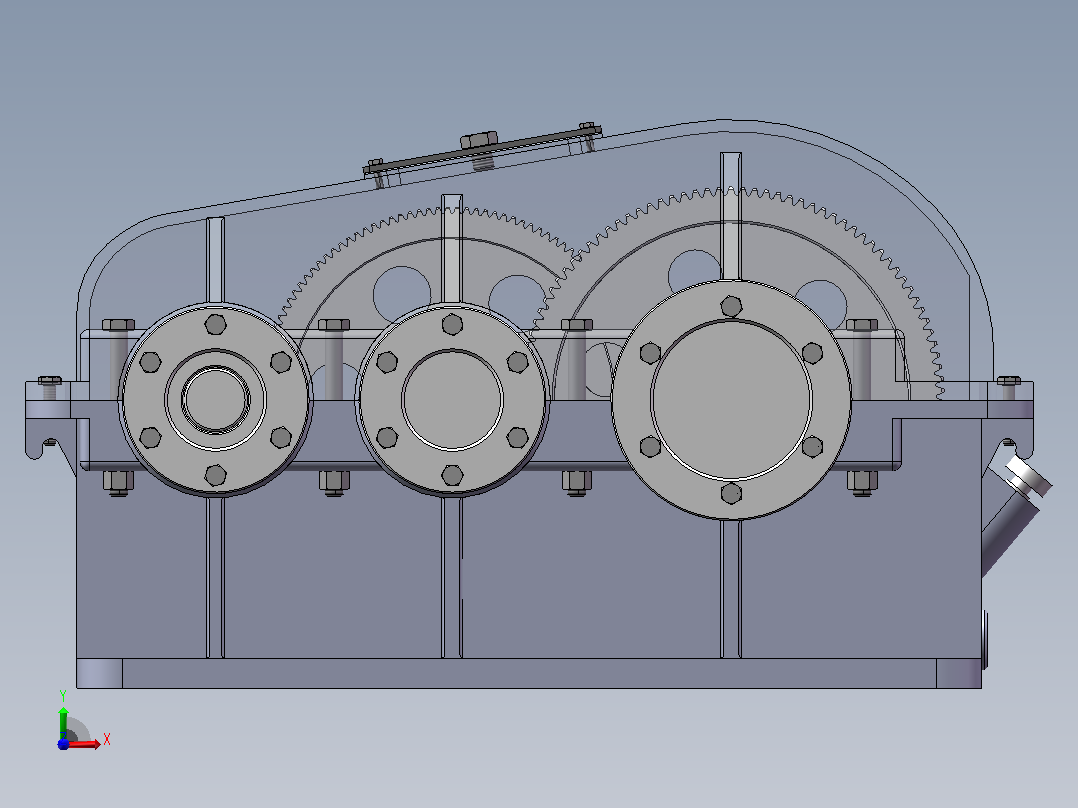Click the base foot at the bottom left corner
Viewport: 1078px width, 808px height.
pyautogui.click(x=100, y=673)
